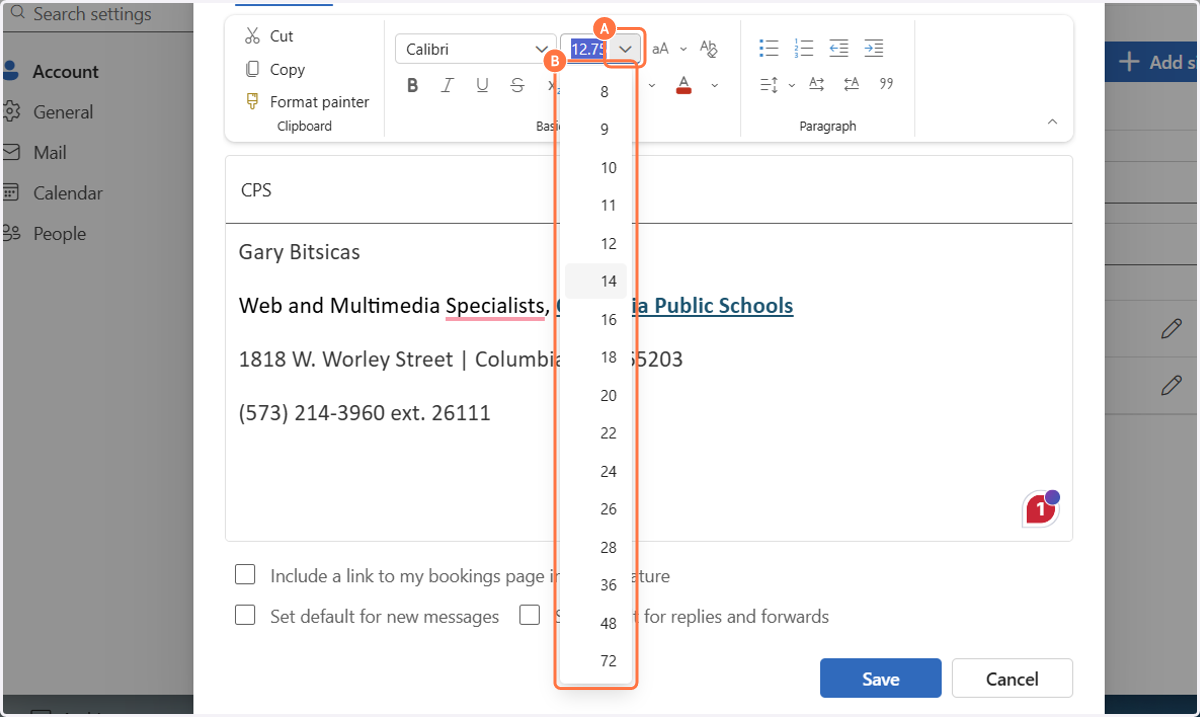
Task: Click the font size value box
Action: pyautogui.click(x=588, y=49)
